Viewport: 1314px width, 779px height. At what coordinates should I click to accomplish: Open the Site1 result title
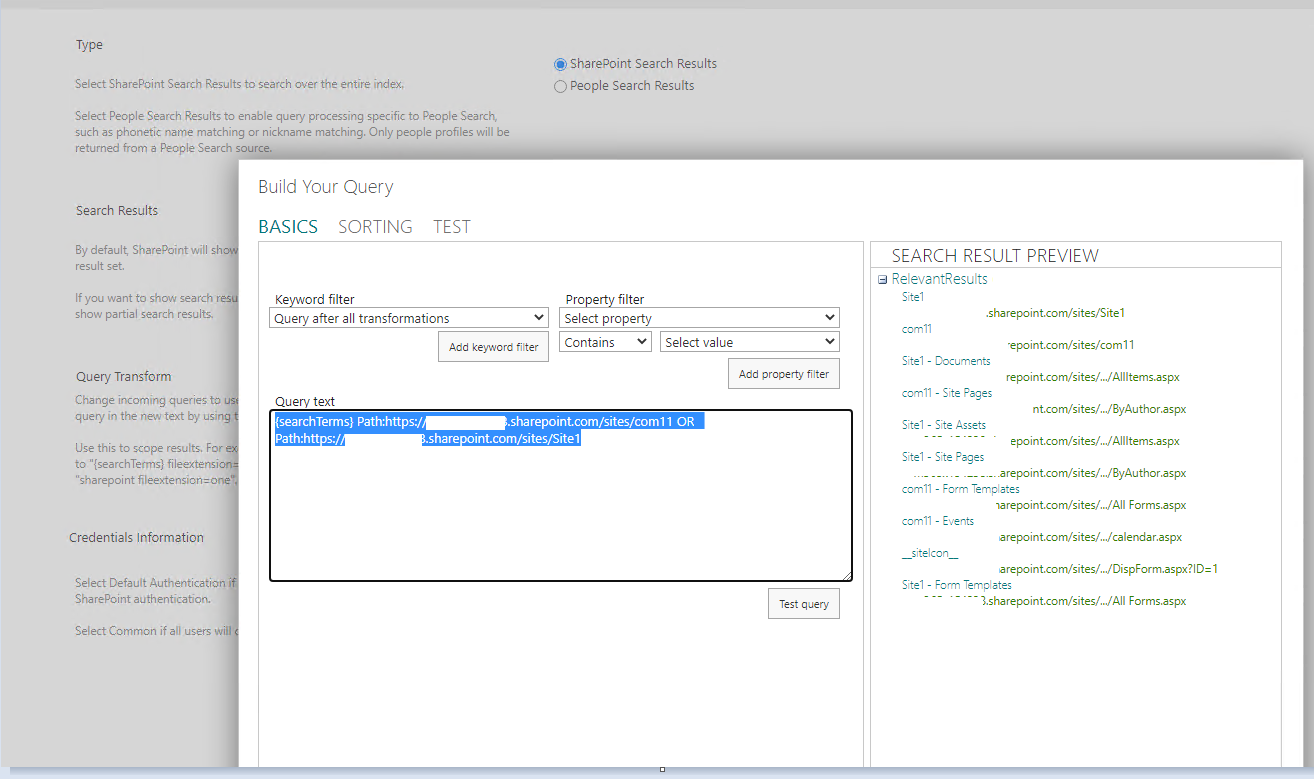tap(913, 297)
